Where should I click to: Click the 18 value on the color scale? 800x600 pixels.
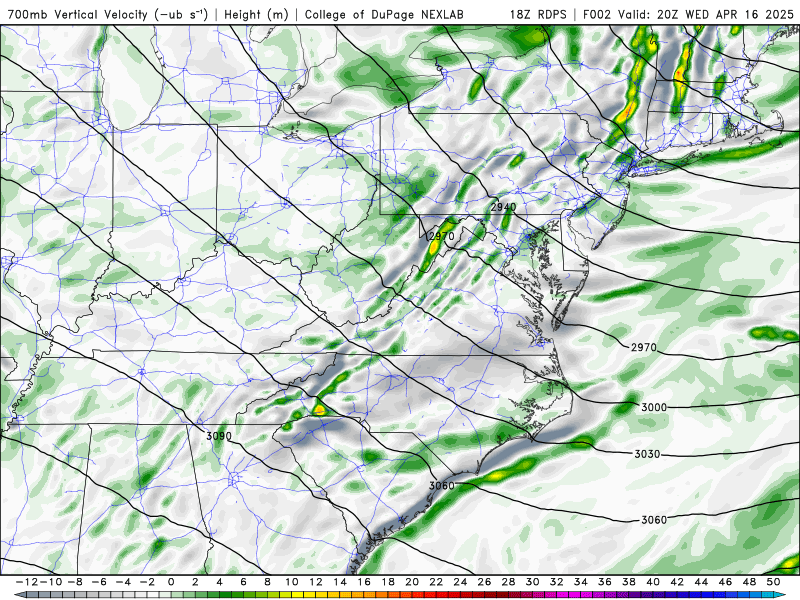388,582
